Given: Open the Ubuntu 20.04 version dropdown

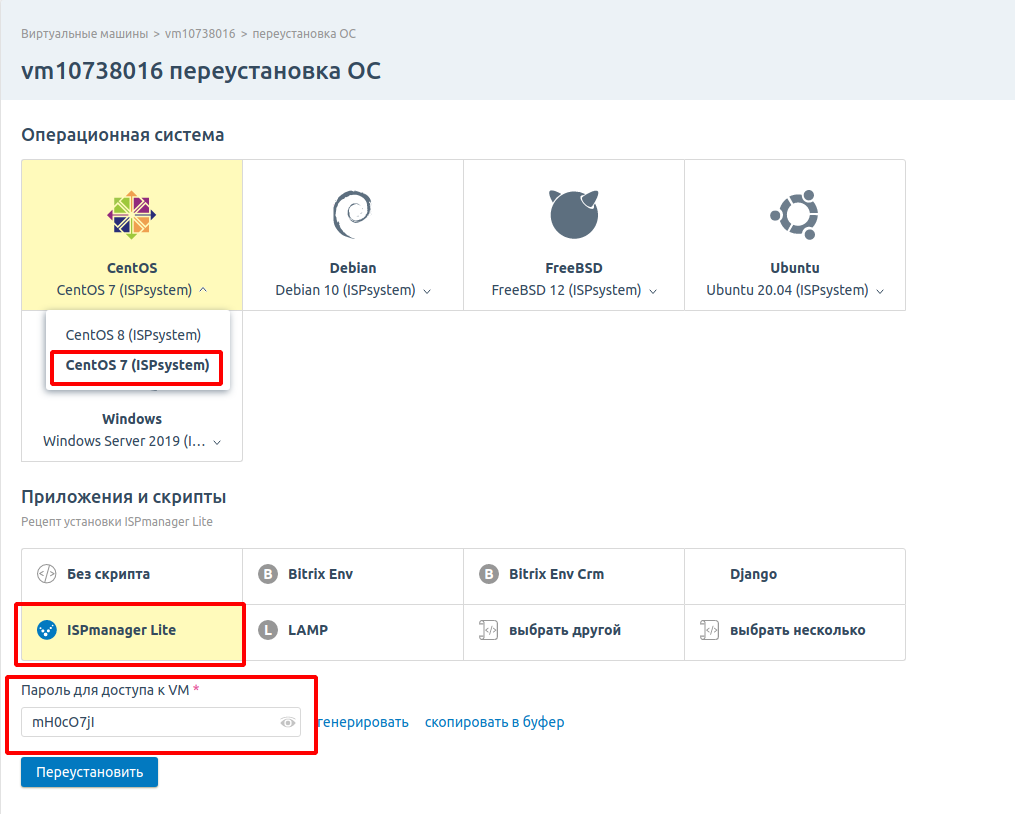Looking at the screenshot, I should click(880, 291).
